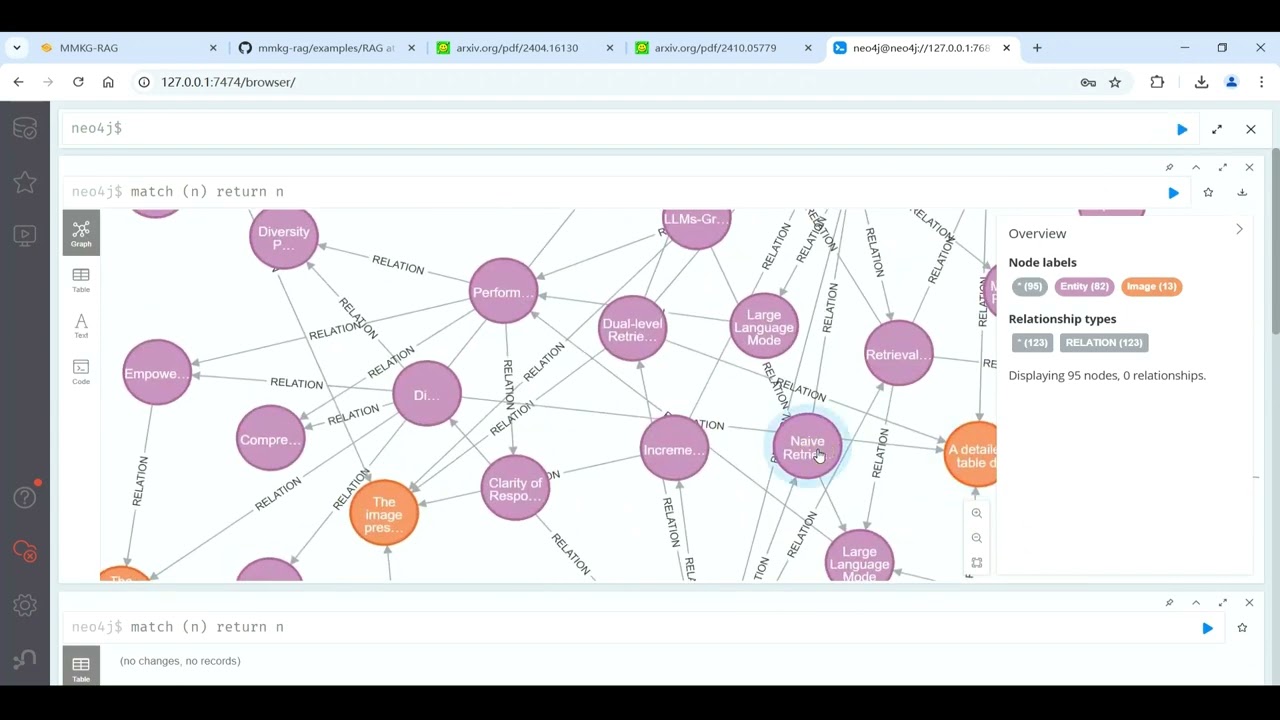
Task: Switch to the mmkg-rag/examples GitHub tab
Action: click(326, 48)
